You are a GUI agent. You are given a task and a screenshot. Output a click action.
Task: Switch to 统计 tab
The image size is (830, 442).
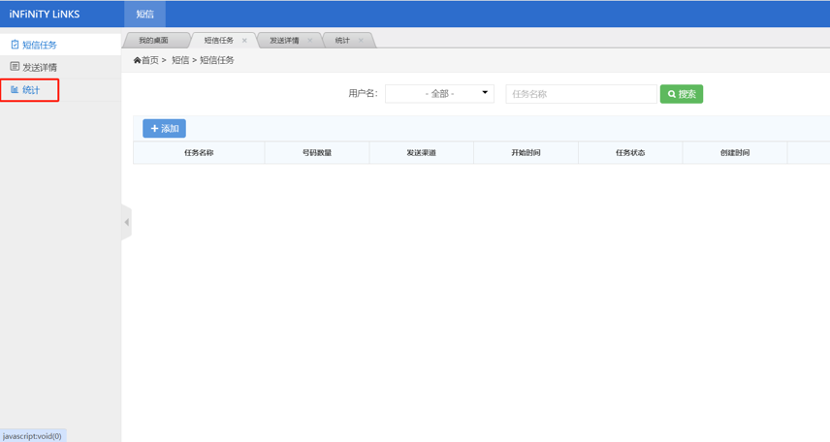click(x=342, y=41)
